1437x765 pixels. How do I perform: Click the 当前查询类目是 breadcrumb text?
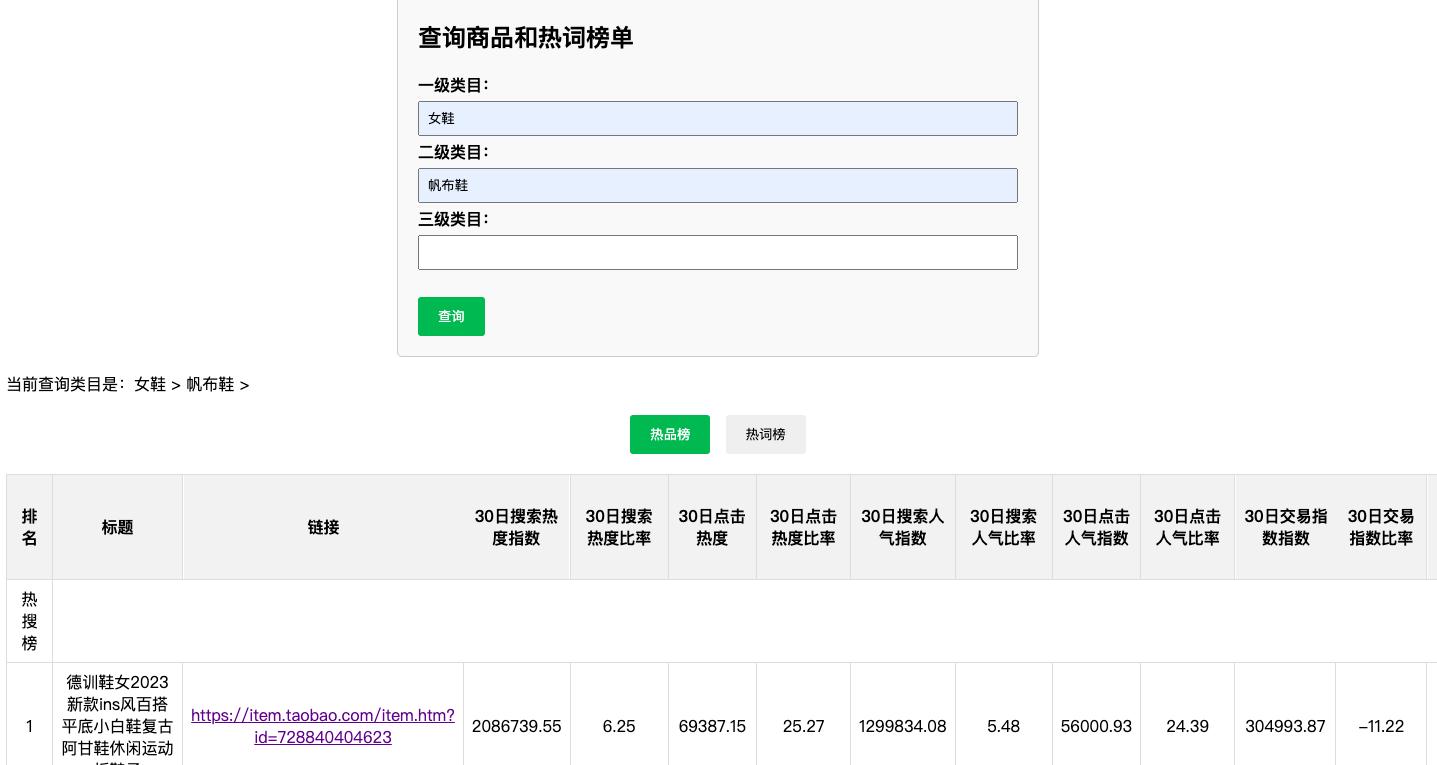[x=128, y=384]
